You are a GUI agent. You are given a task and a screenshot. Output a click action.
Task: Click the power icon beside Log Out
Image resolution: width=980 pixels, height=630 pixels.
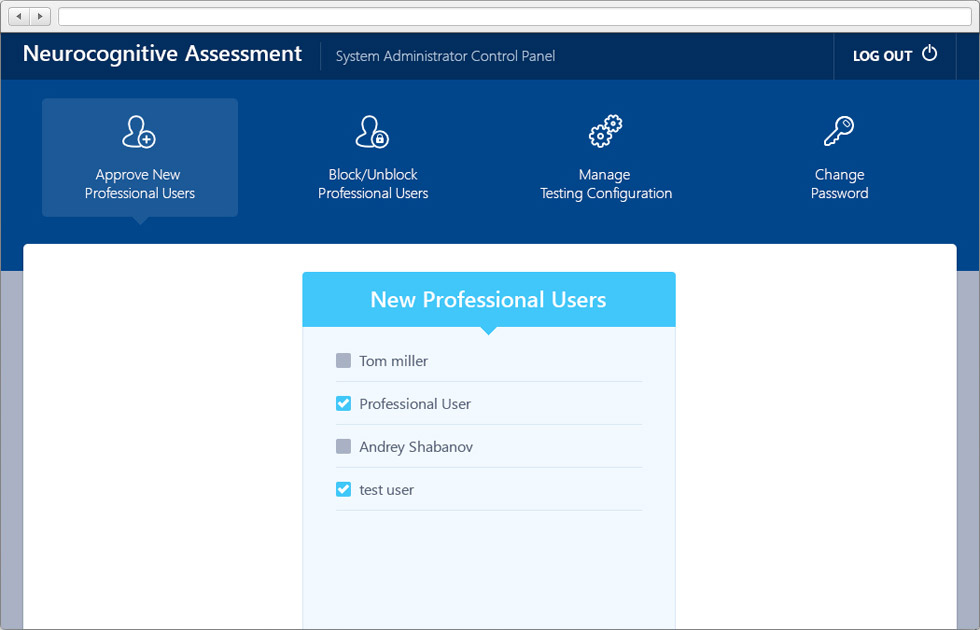[929, 53]
